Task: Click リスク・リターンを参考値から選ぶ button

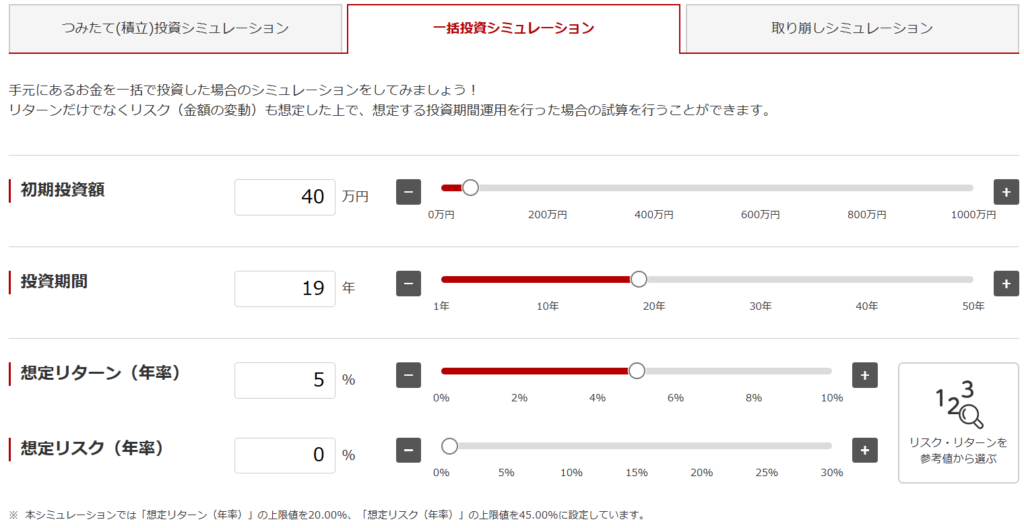Action: (958, 422)
